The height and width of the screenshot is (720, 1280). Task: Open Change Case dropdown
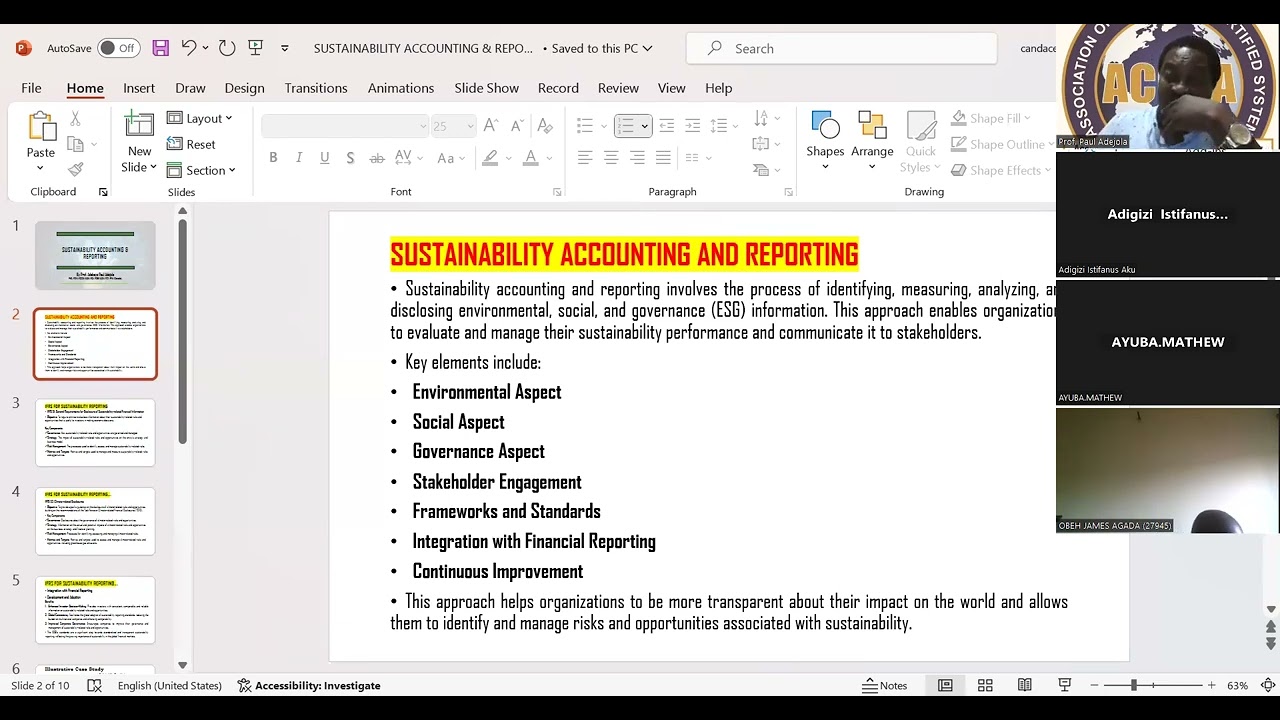[451, 158]
